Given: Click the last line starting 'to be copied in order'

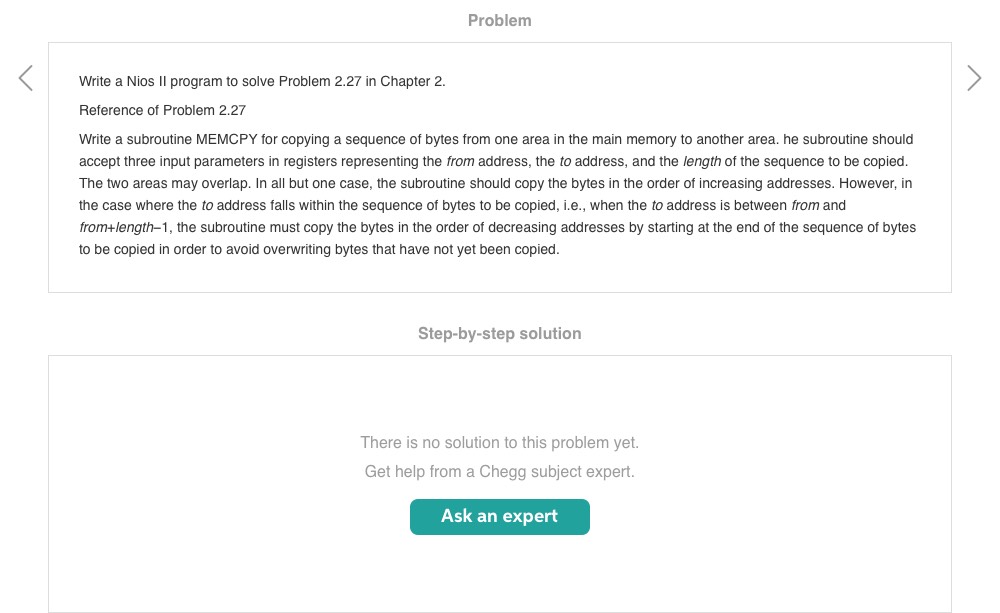Looking at the screenshot, I should pyautogui.click(x=319, y=249).
